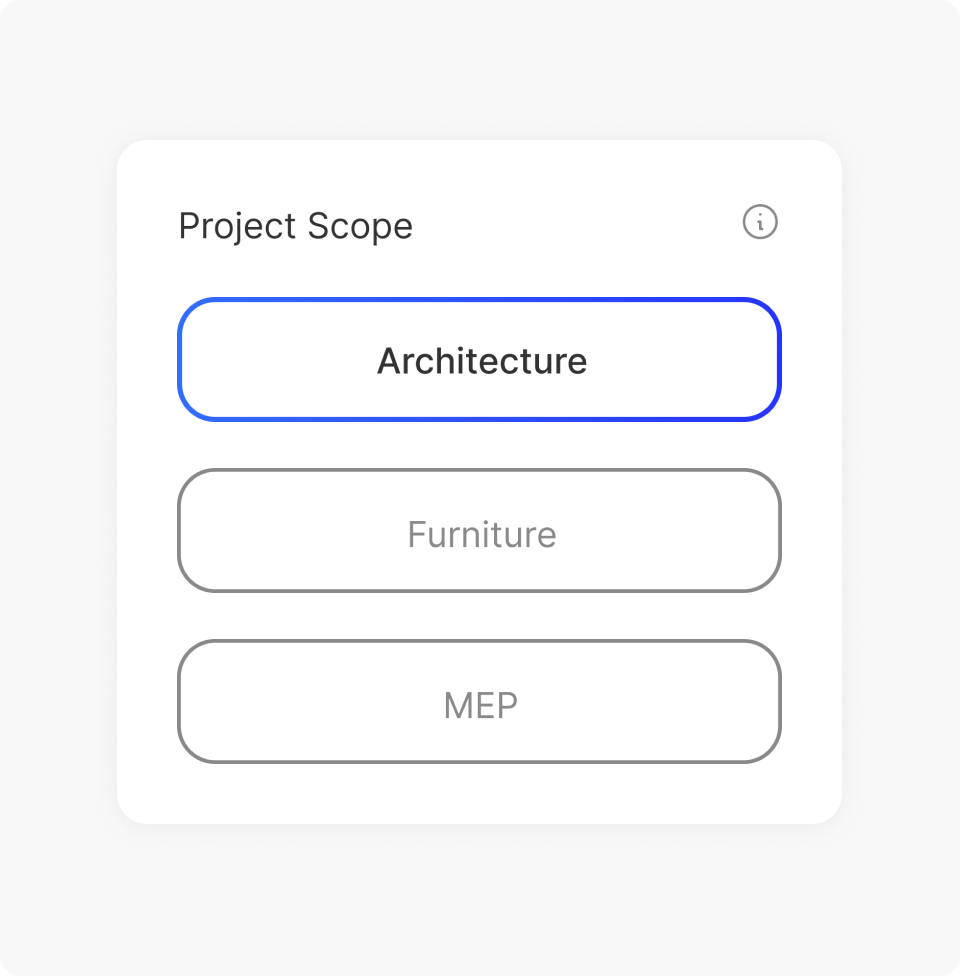Click the Project Scope card area
The height and width of the screenshot is (976, 960).
pyautogui.click(x=480, y=480)
